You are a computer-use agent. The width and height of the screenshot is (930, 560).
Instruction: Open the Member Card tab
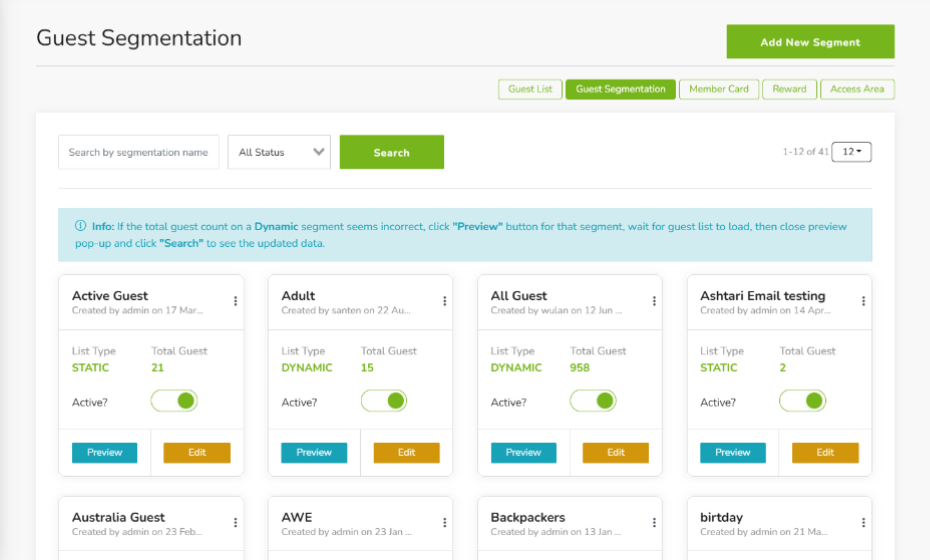pos(719,89)
